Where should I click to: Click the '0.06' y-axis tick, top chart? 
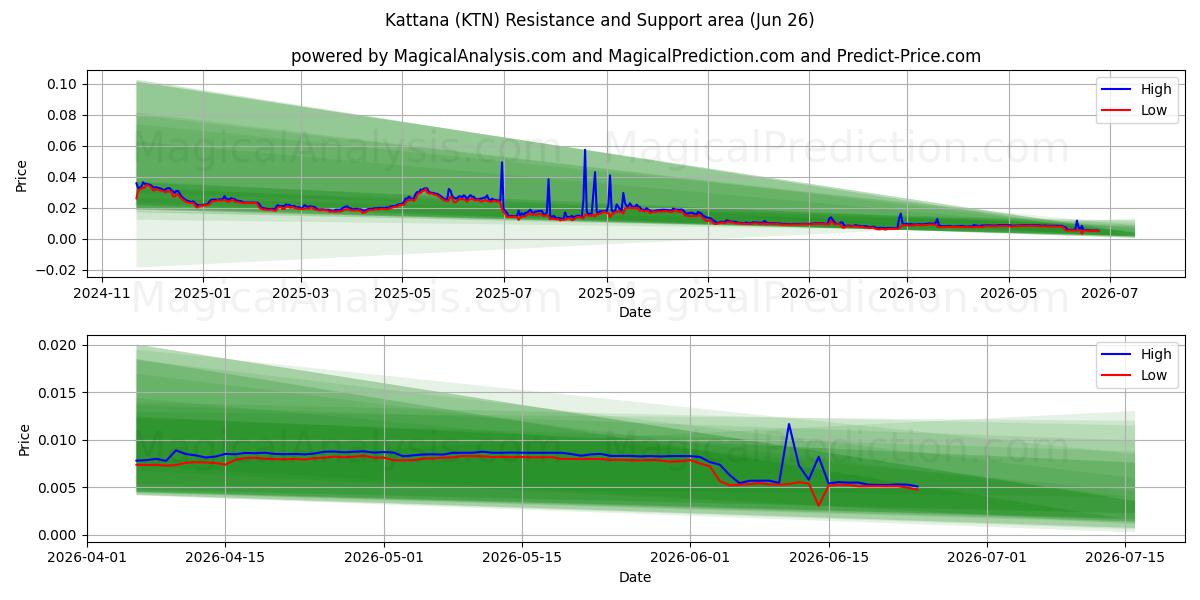62,146
